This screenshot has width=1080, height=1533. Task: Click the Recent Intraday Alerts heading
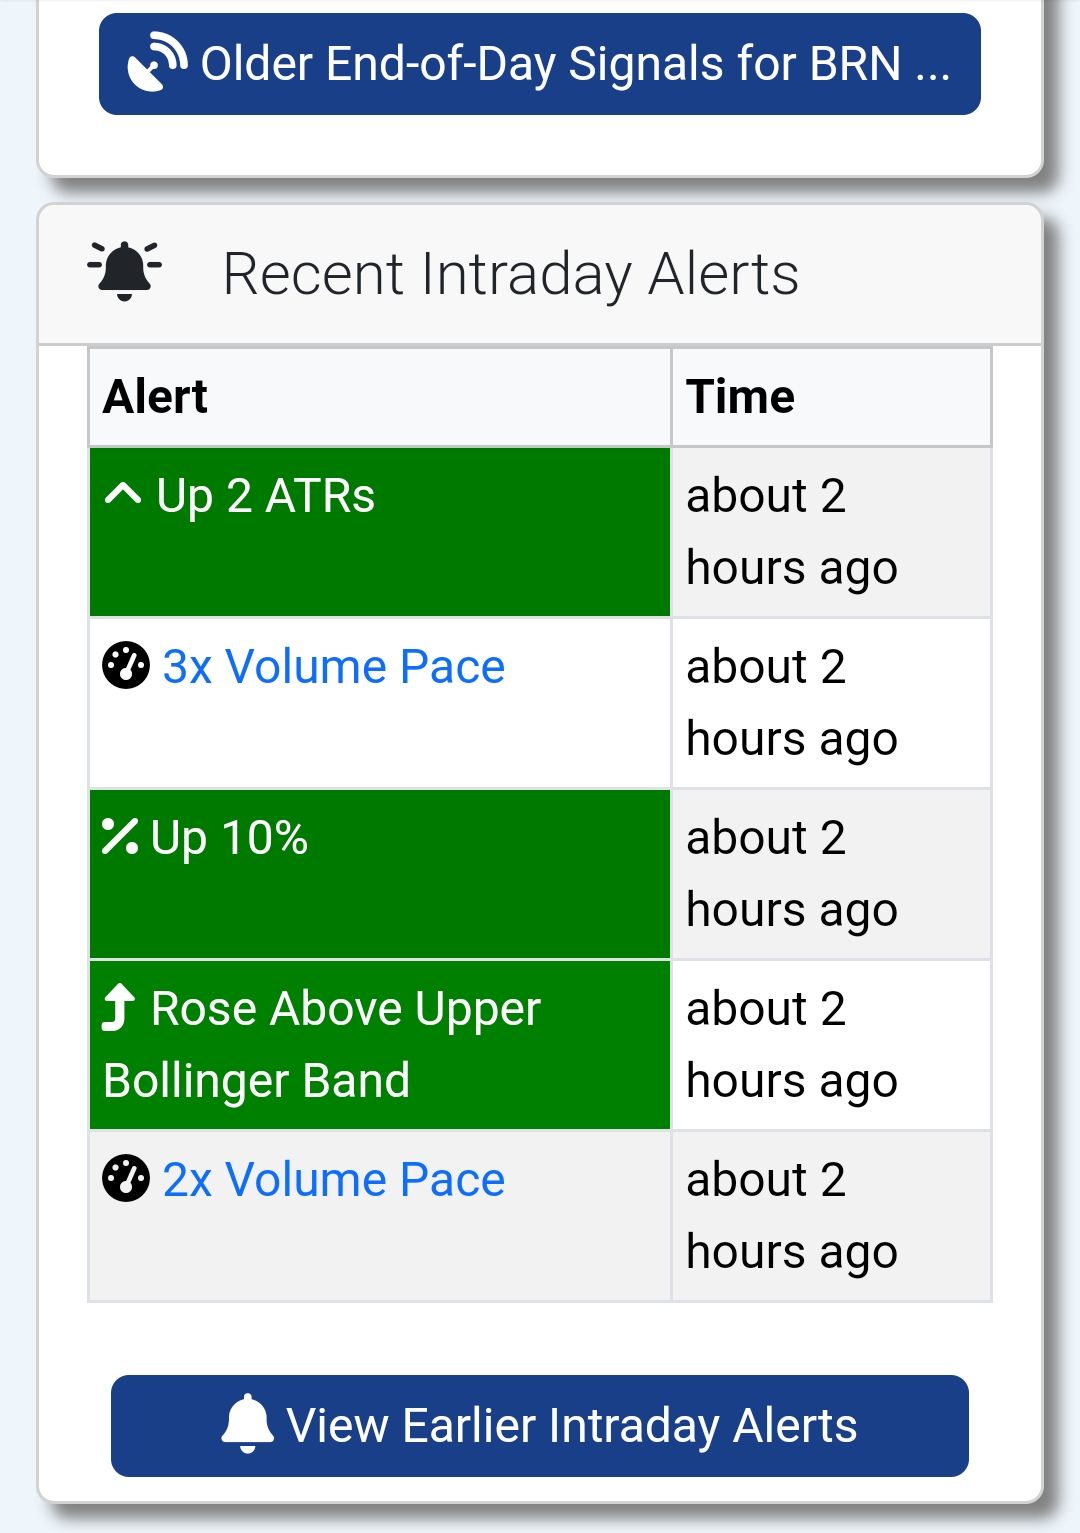[511, 274]
